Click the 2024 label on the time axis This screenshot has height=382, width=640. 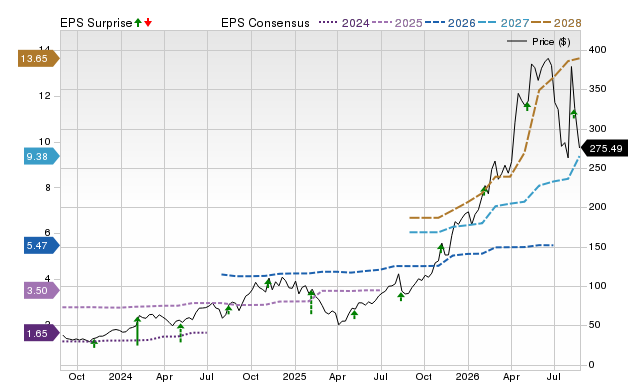coord(120,376)
